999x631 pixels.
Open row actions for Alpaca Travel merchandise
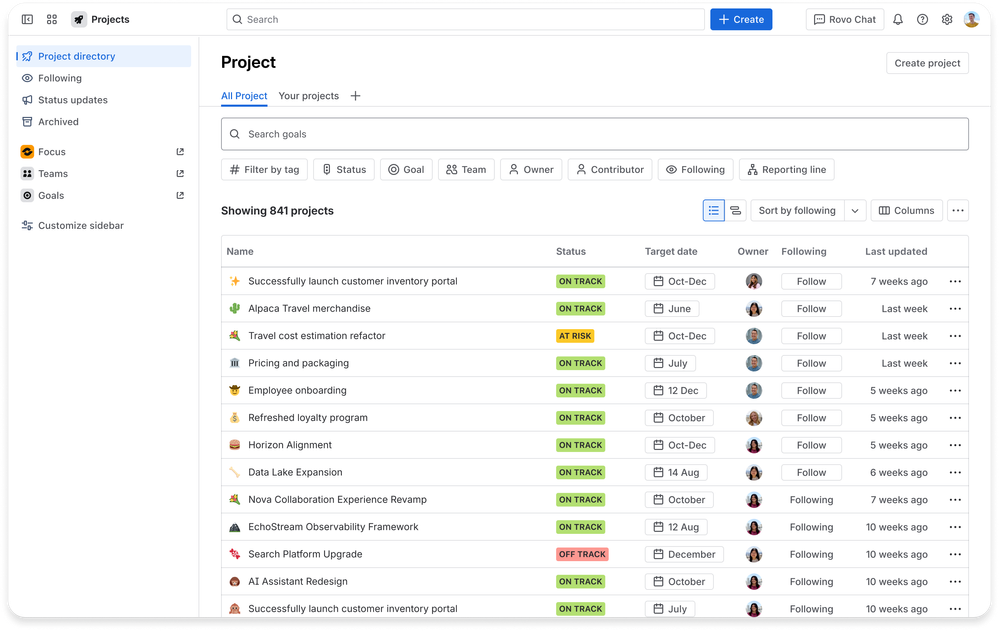[955, 308]
